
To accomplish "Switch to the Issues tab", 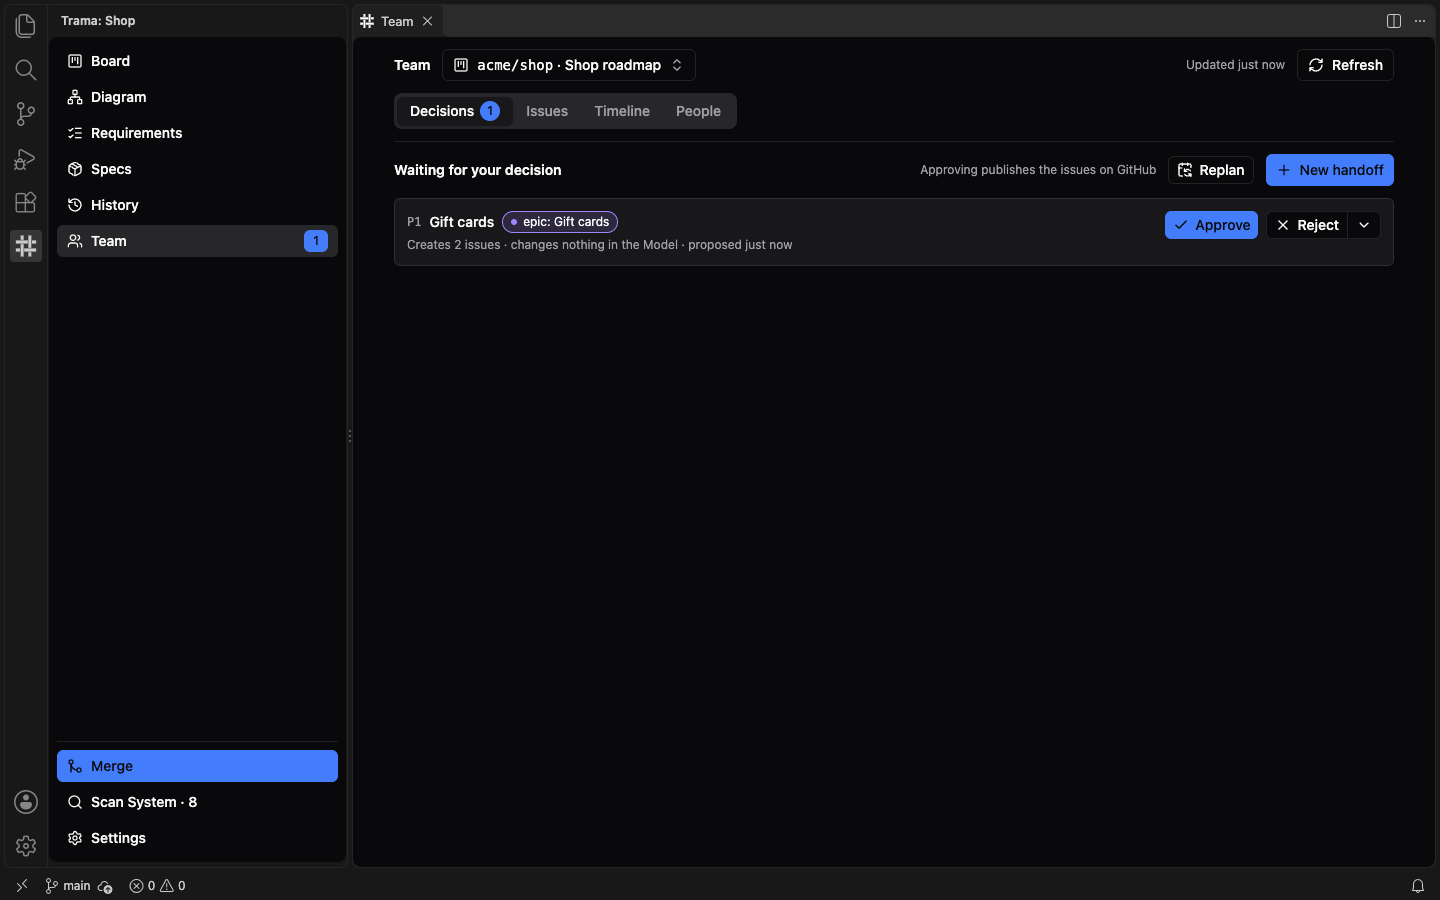I will coord(547,111).
